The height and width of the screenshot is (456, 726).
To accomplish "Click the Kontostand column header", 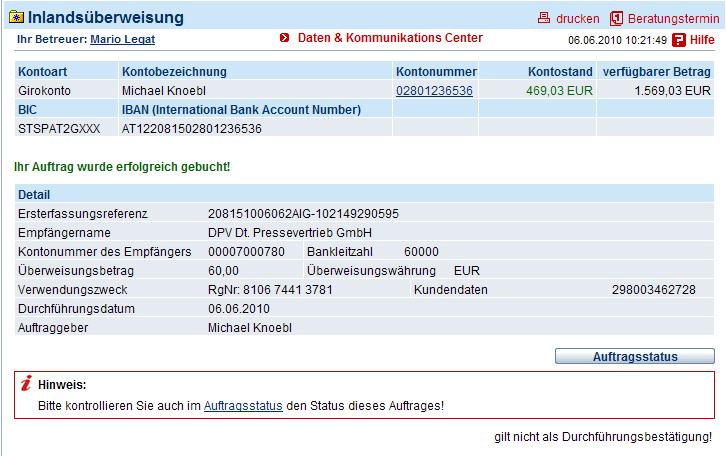I will 560,72.
